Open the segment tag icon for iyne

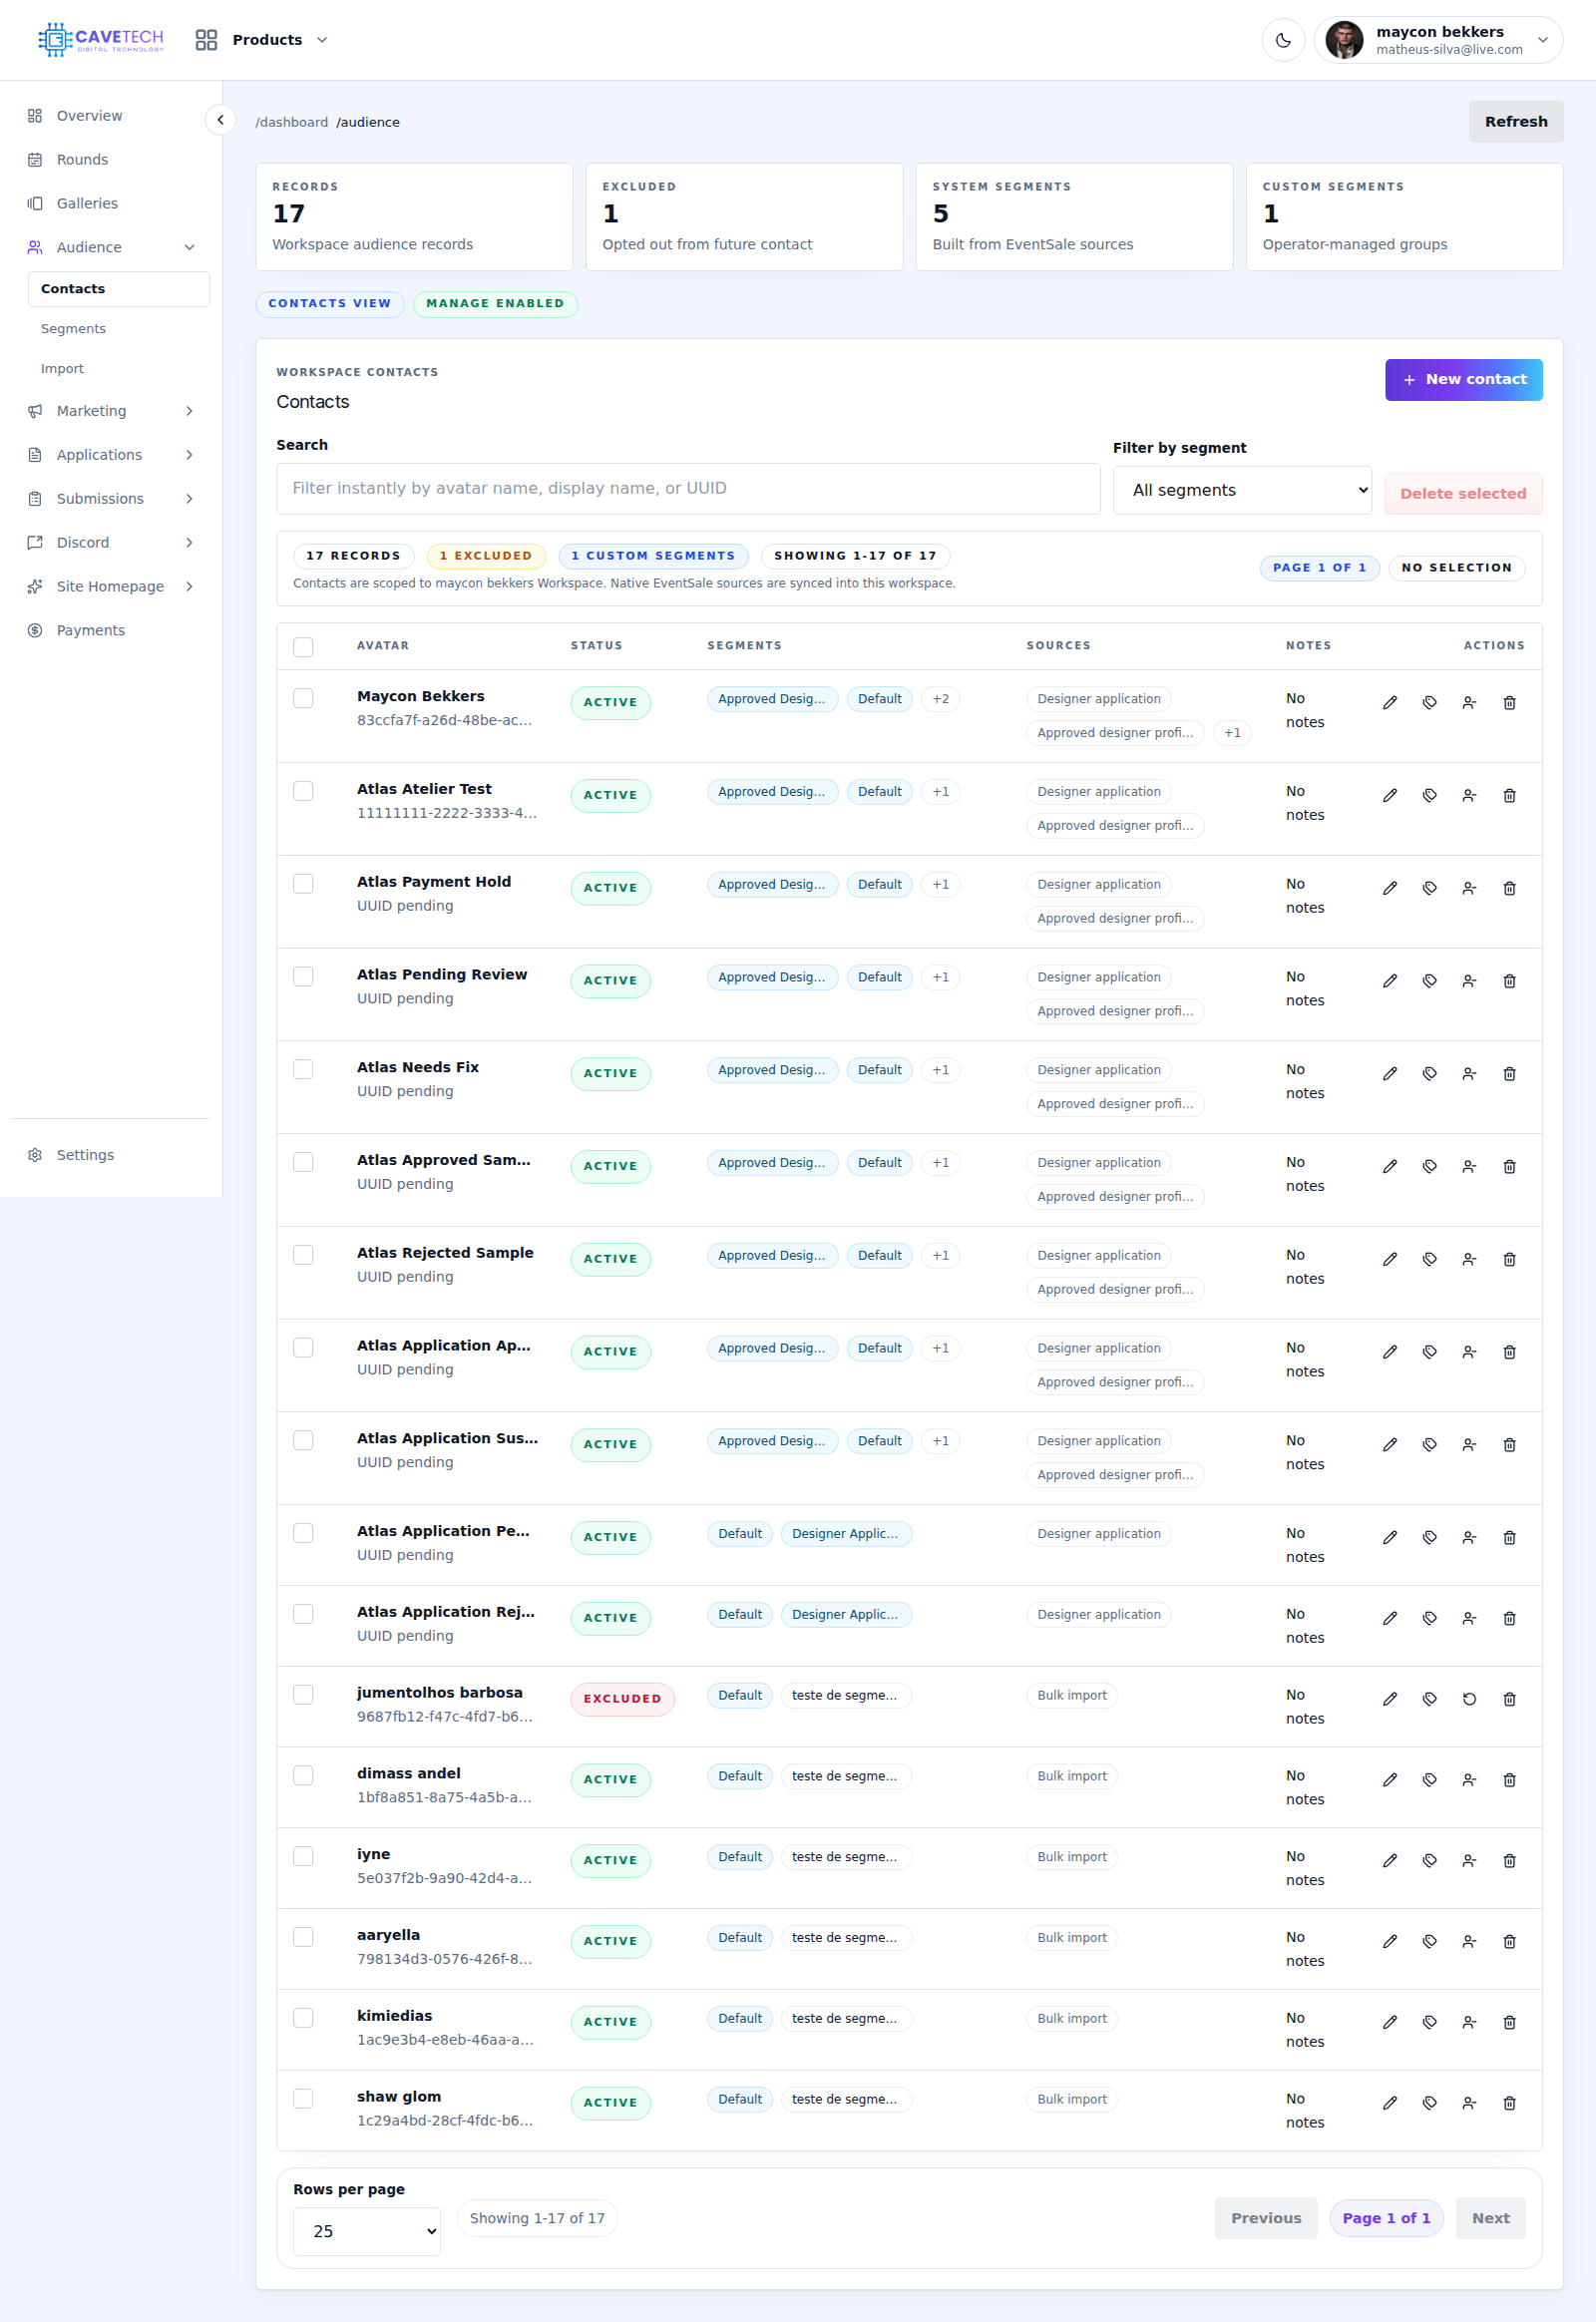coord(1430,1861)
